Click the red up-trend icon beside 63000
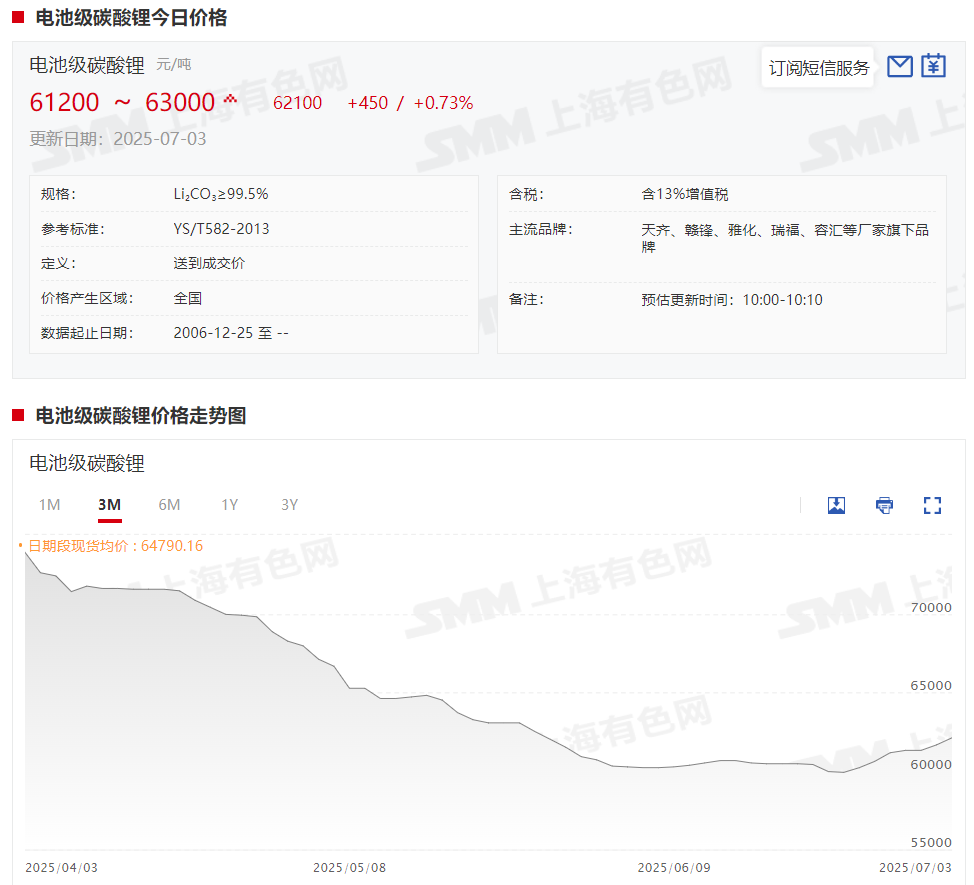This screenshot has height=885, width=974. point(231,99)
